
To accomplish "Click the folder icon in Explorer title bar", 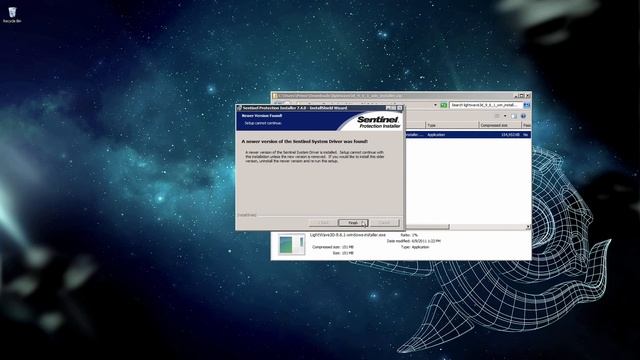I will [x=275, y=96].
